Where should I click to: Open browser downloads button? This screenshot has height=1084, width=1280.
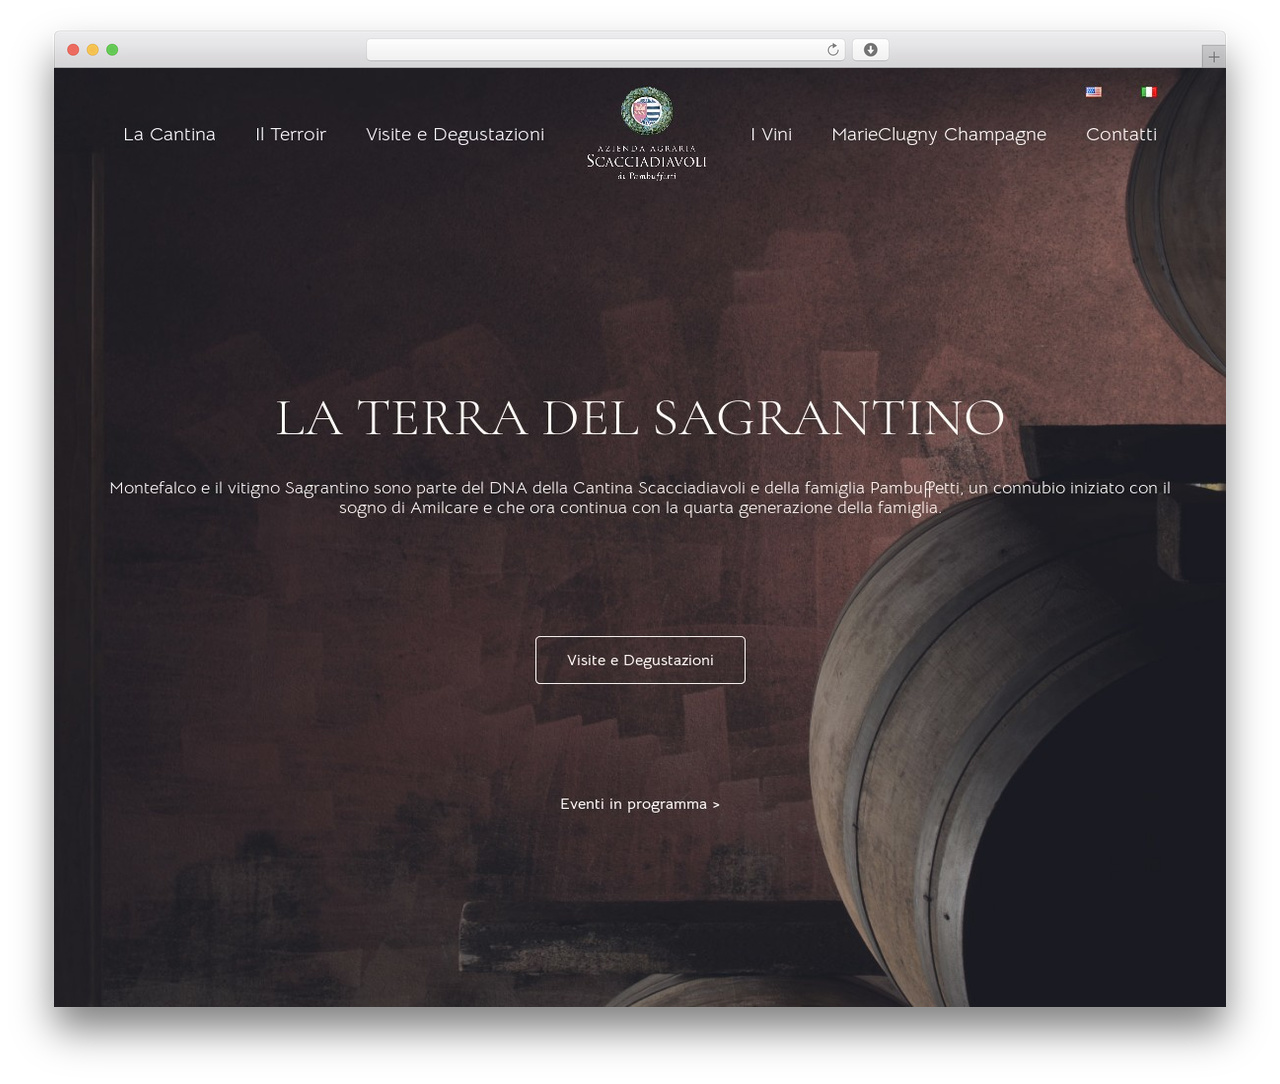click(x=870, y=50)
